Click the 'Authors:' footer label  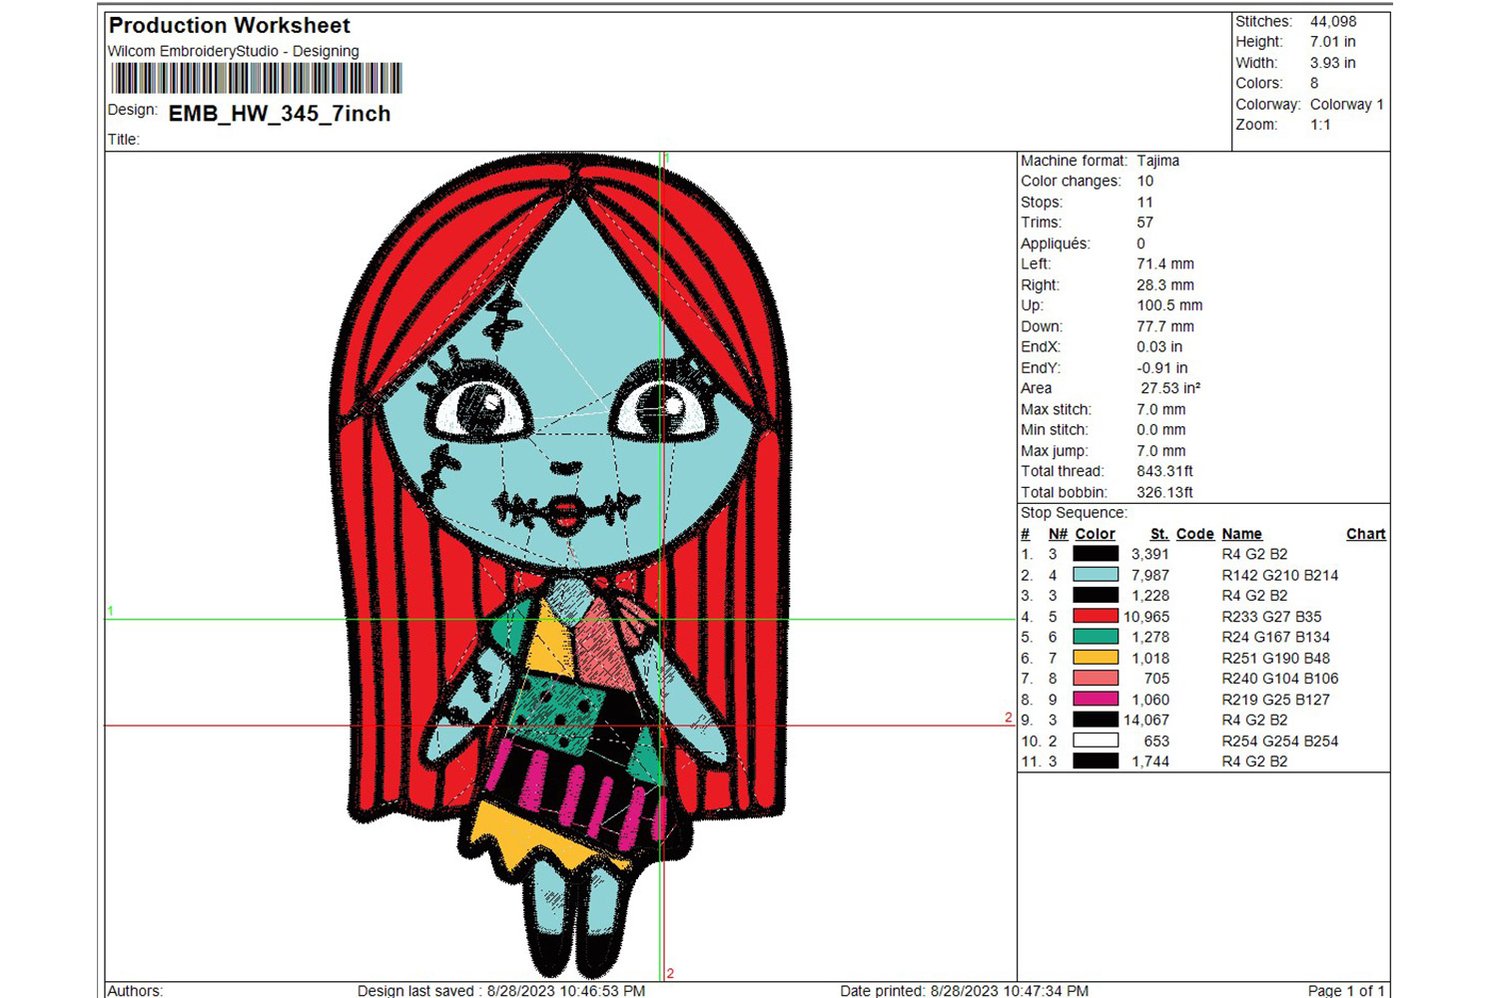pyautogui.click(x=135, y=990)
